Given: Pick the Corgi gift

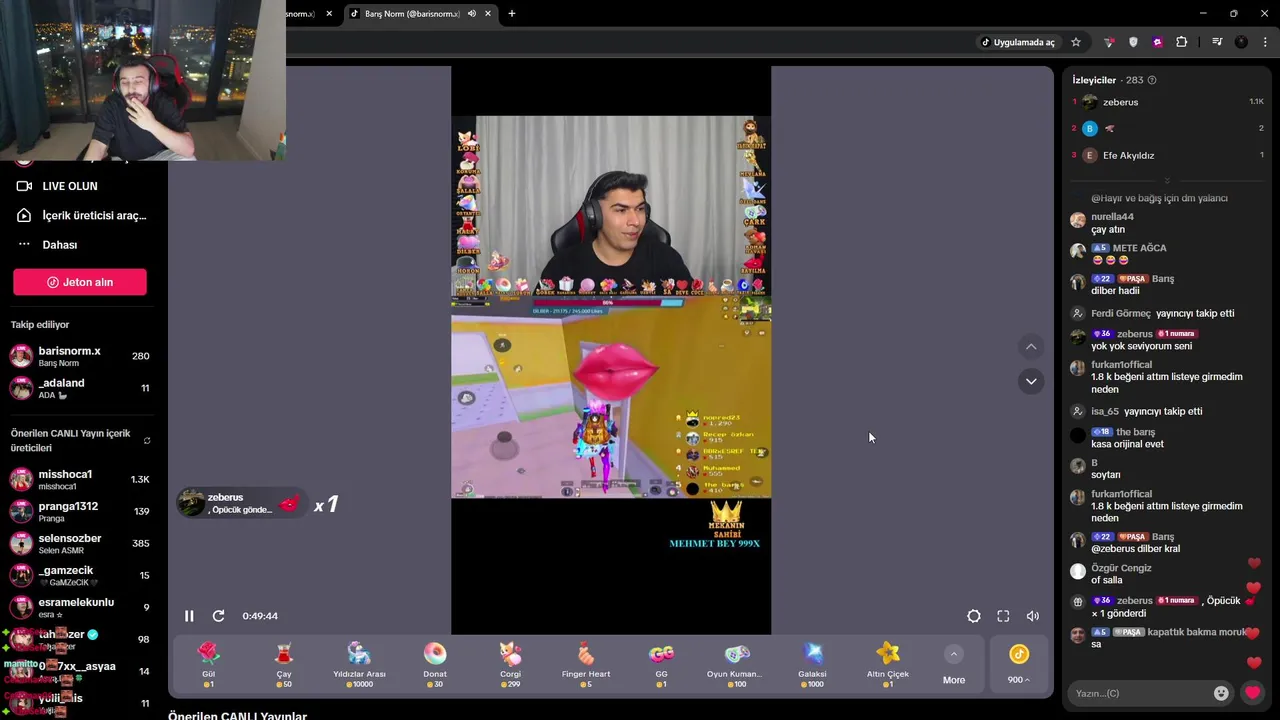Looking at the screenshot, I should tap(510, 665).
